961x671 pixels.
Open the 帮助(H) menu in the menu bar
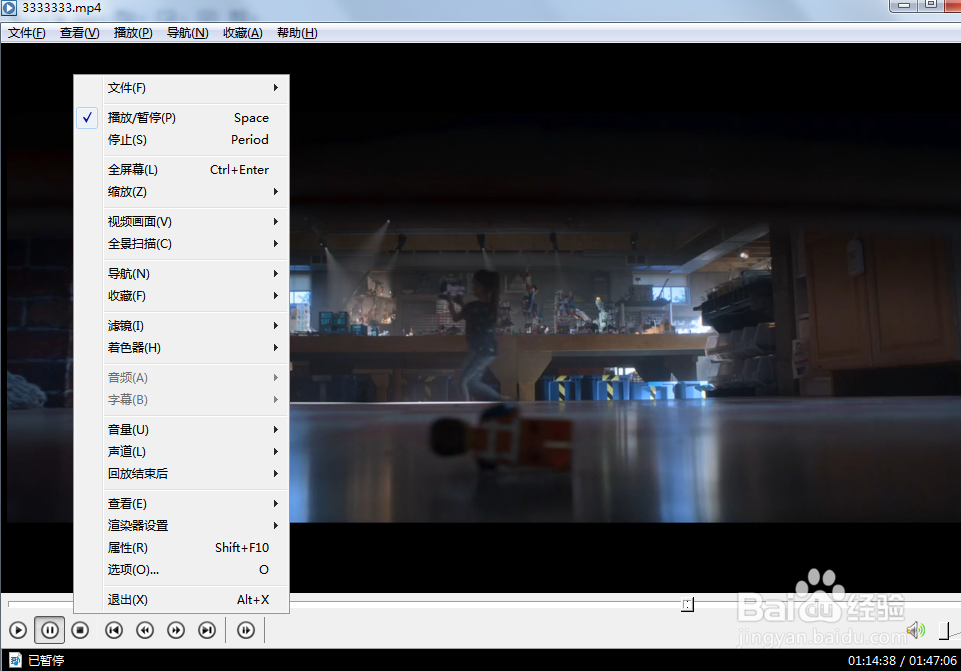(297, 33)
